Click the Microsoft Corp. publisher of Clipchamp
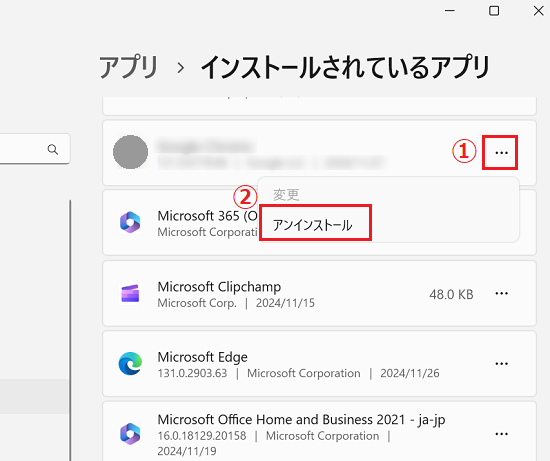550x461 pixels. pyautogui.click(x=197, y=303)
